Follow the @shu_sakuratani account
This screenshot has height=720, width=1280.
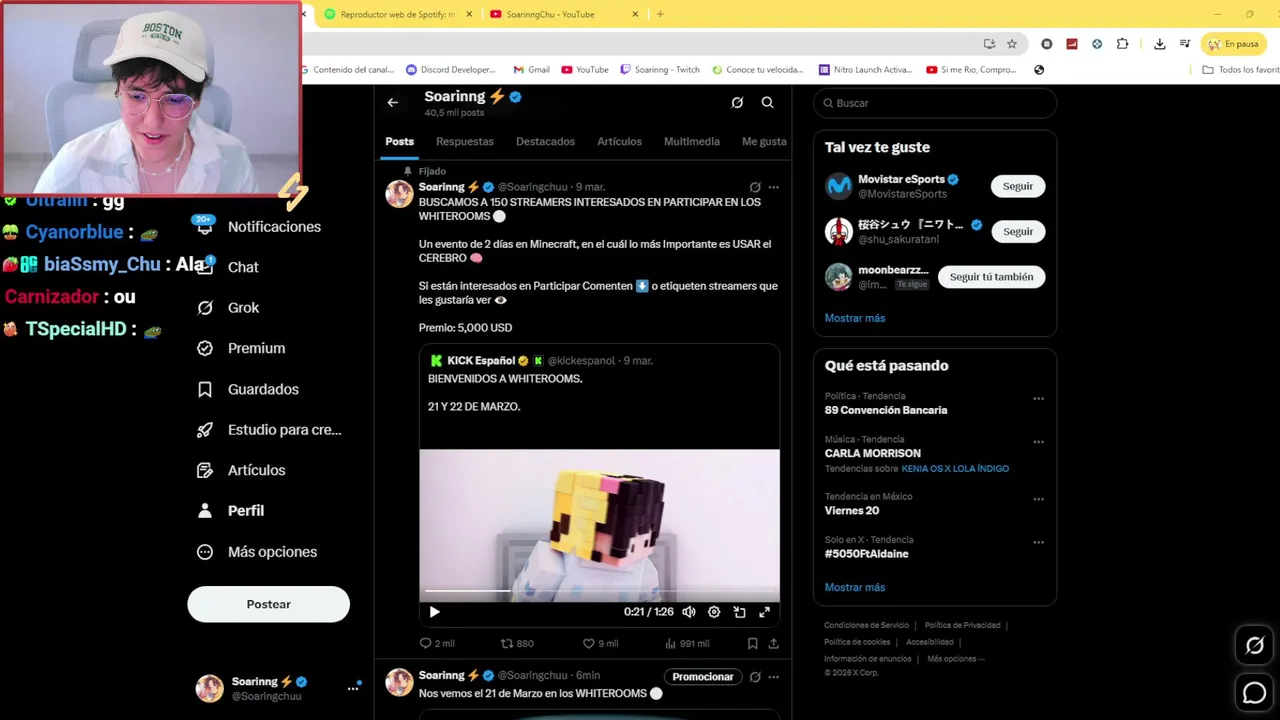click(x=1018, y=231)
